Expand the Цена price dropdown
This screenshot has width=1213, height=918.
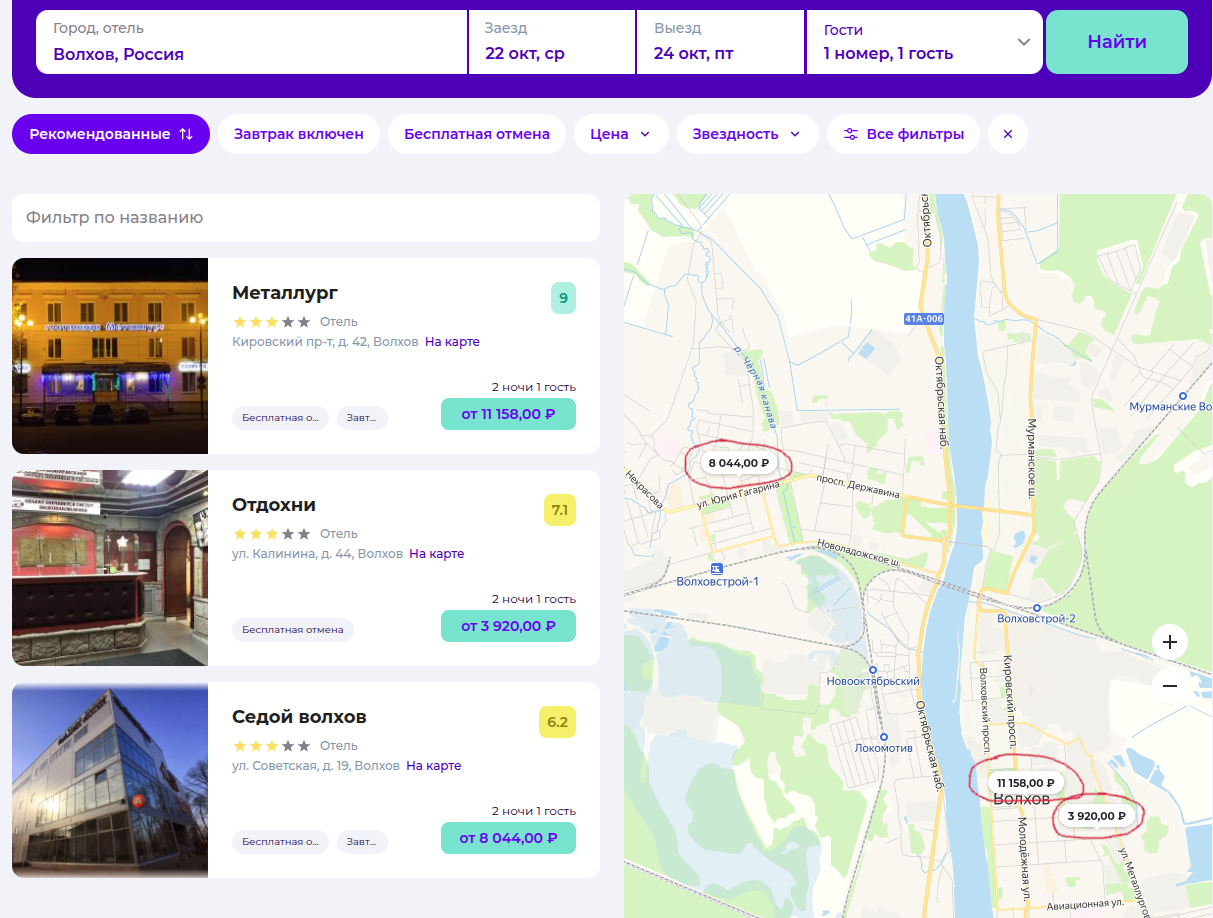tap(620, 134)
